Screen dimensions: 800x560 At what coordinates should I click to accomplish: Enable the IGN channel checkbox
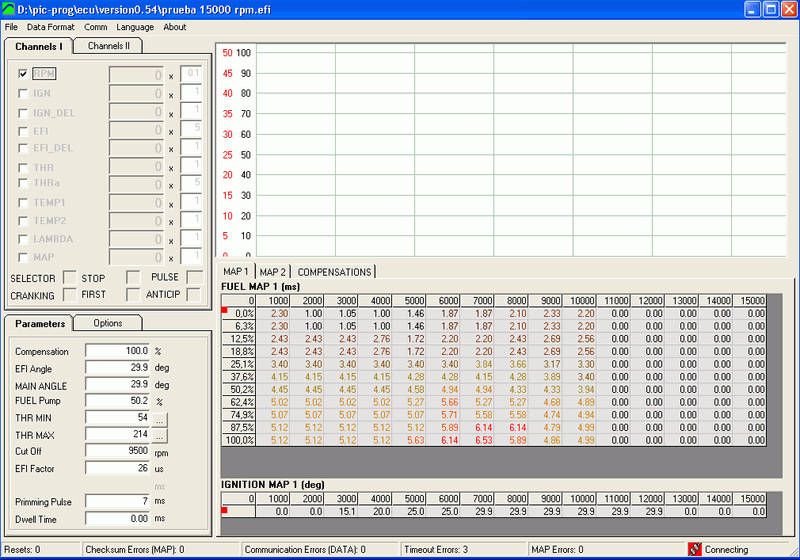(23, 93)
